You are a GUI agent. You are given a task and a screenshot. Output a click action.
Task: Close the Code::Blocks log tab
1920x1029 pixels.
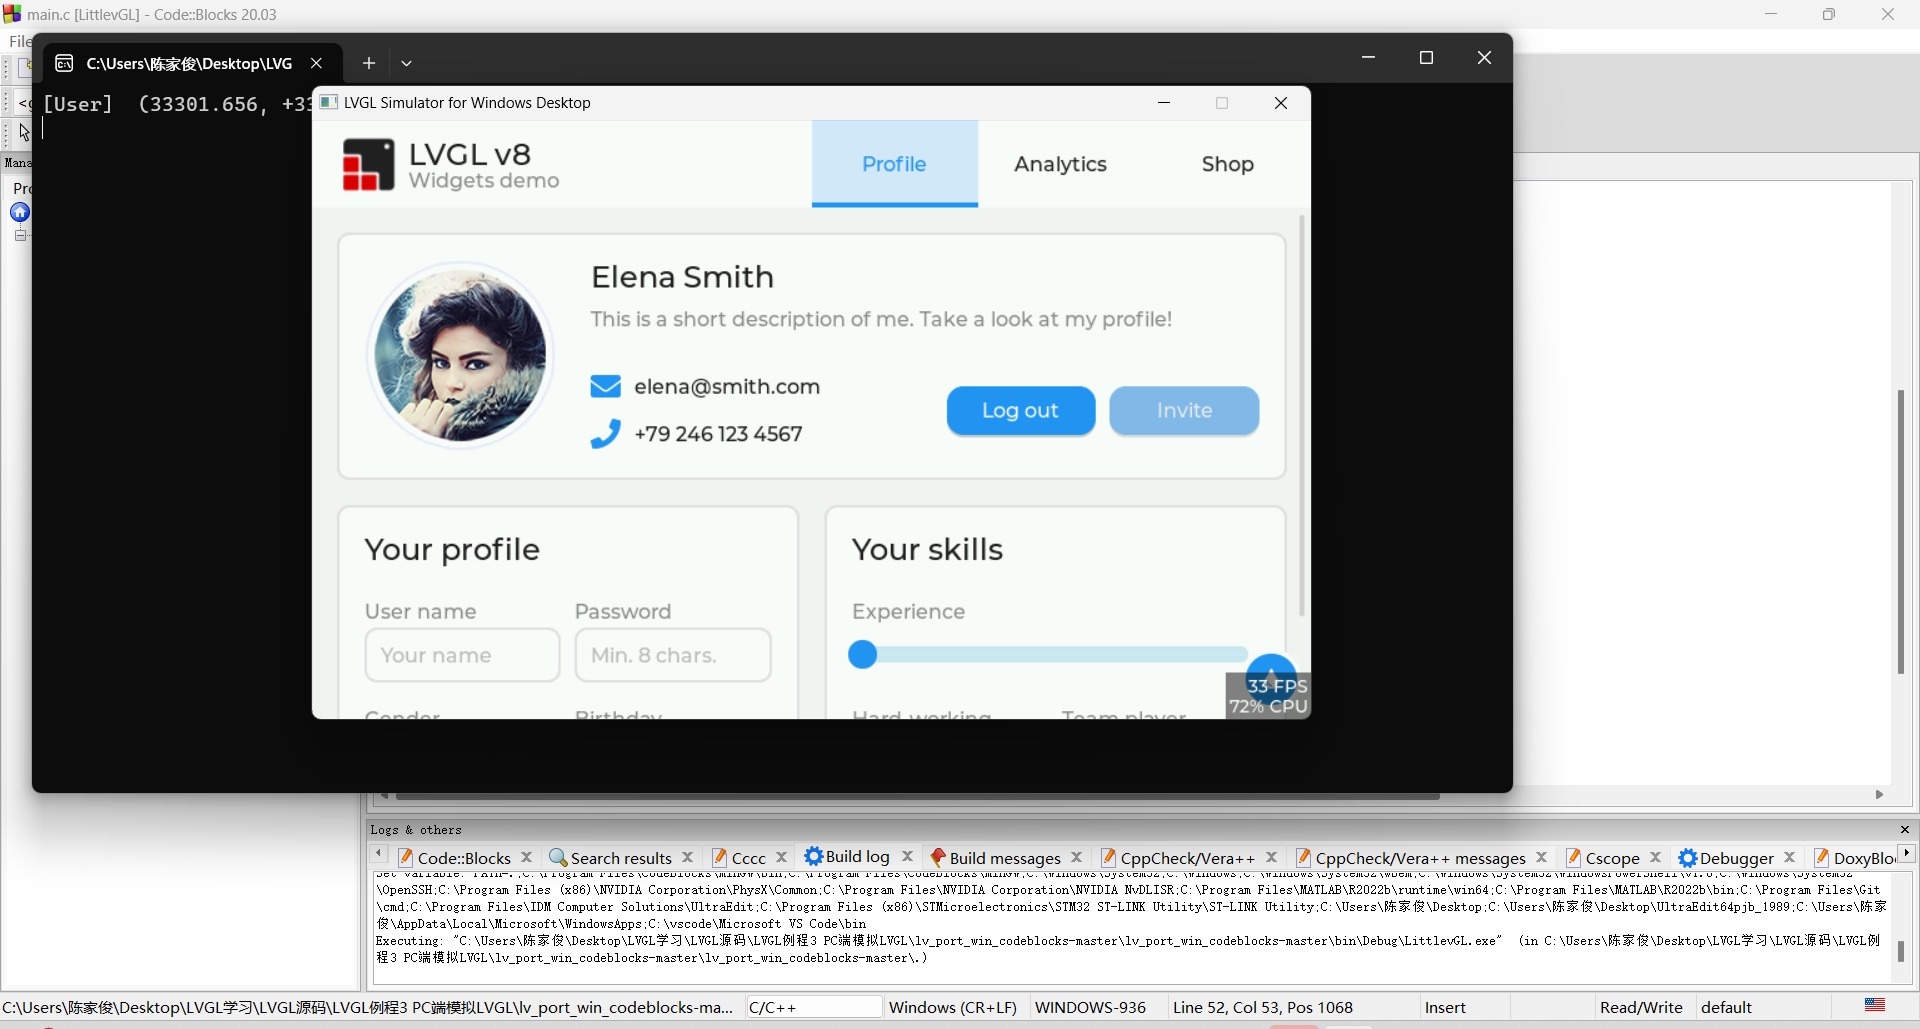coord(527,857)
